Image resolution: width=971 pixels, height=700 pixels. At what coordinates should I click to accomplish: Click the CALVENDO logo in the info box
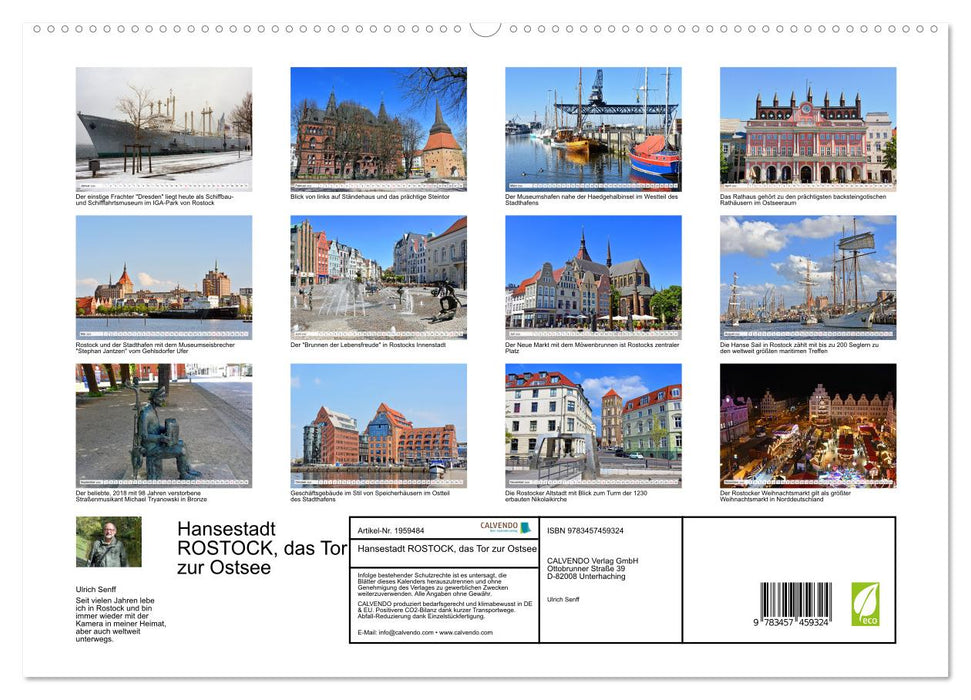(x=506, y=528)
